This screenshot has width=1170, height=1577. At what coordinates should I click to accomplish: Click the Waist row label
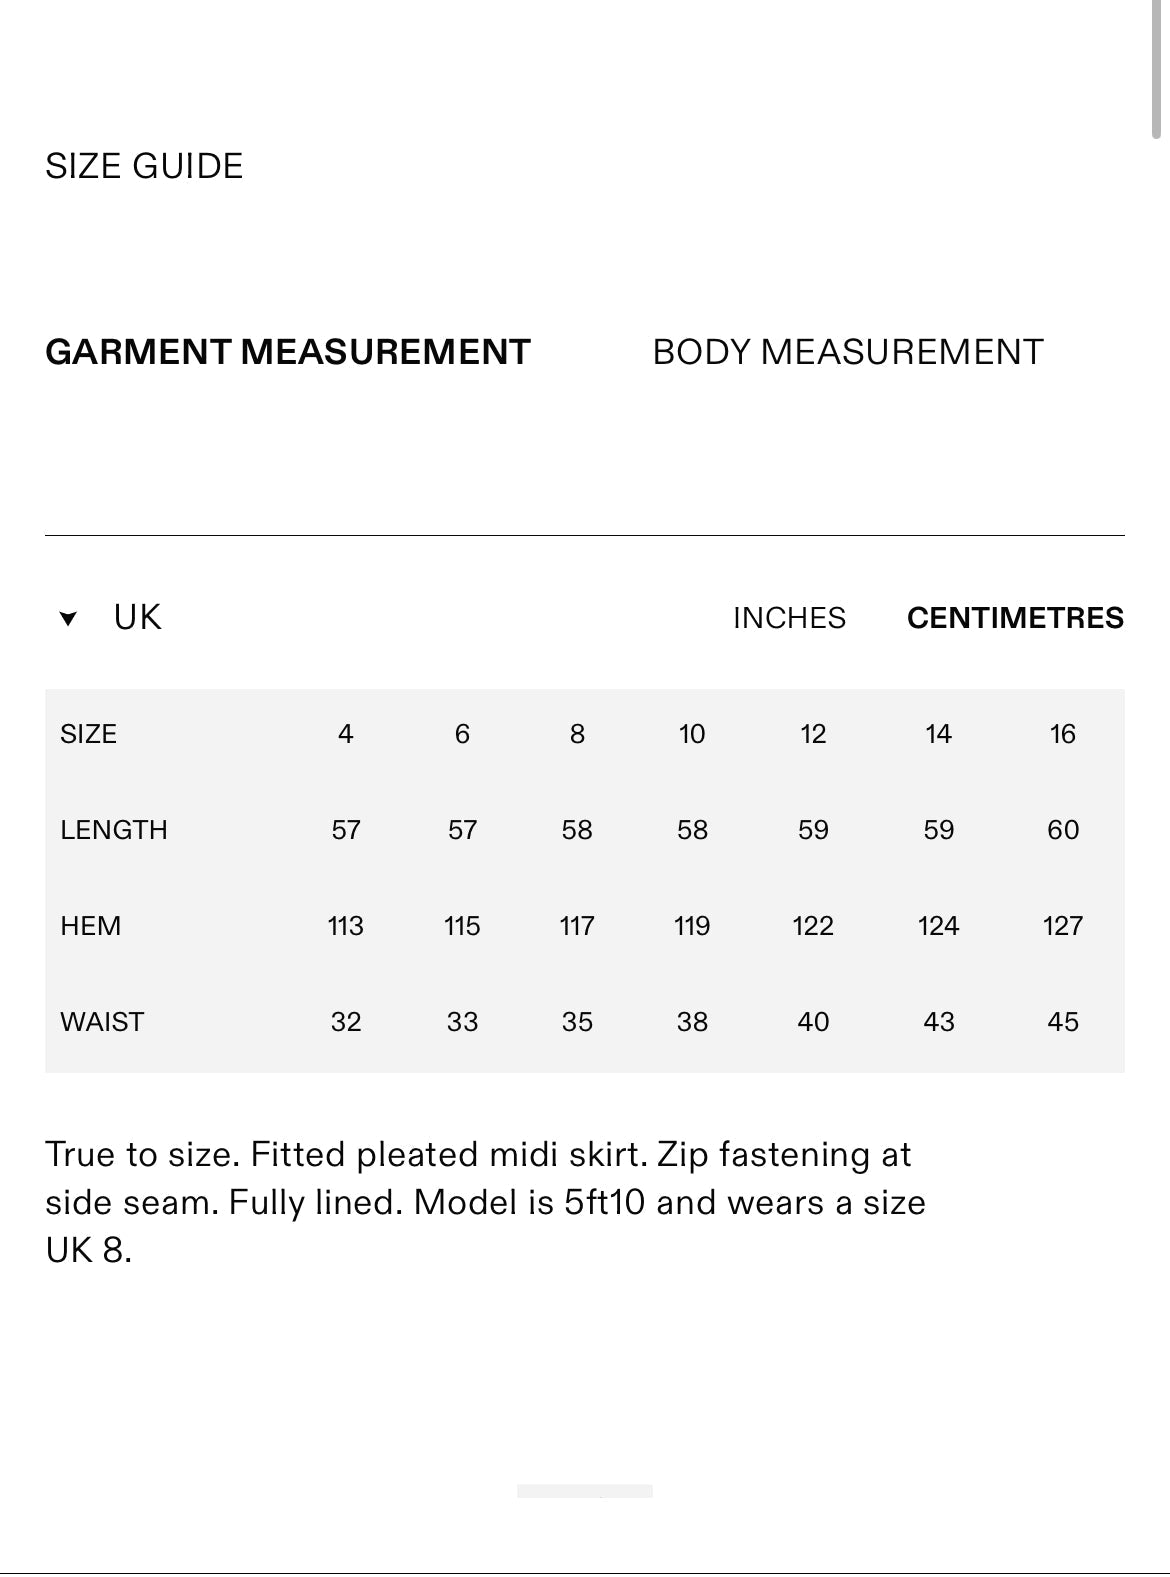[102, 1022]
